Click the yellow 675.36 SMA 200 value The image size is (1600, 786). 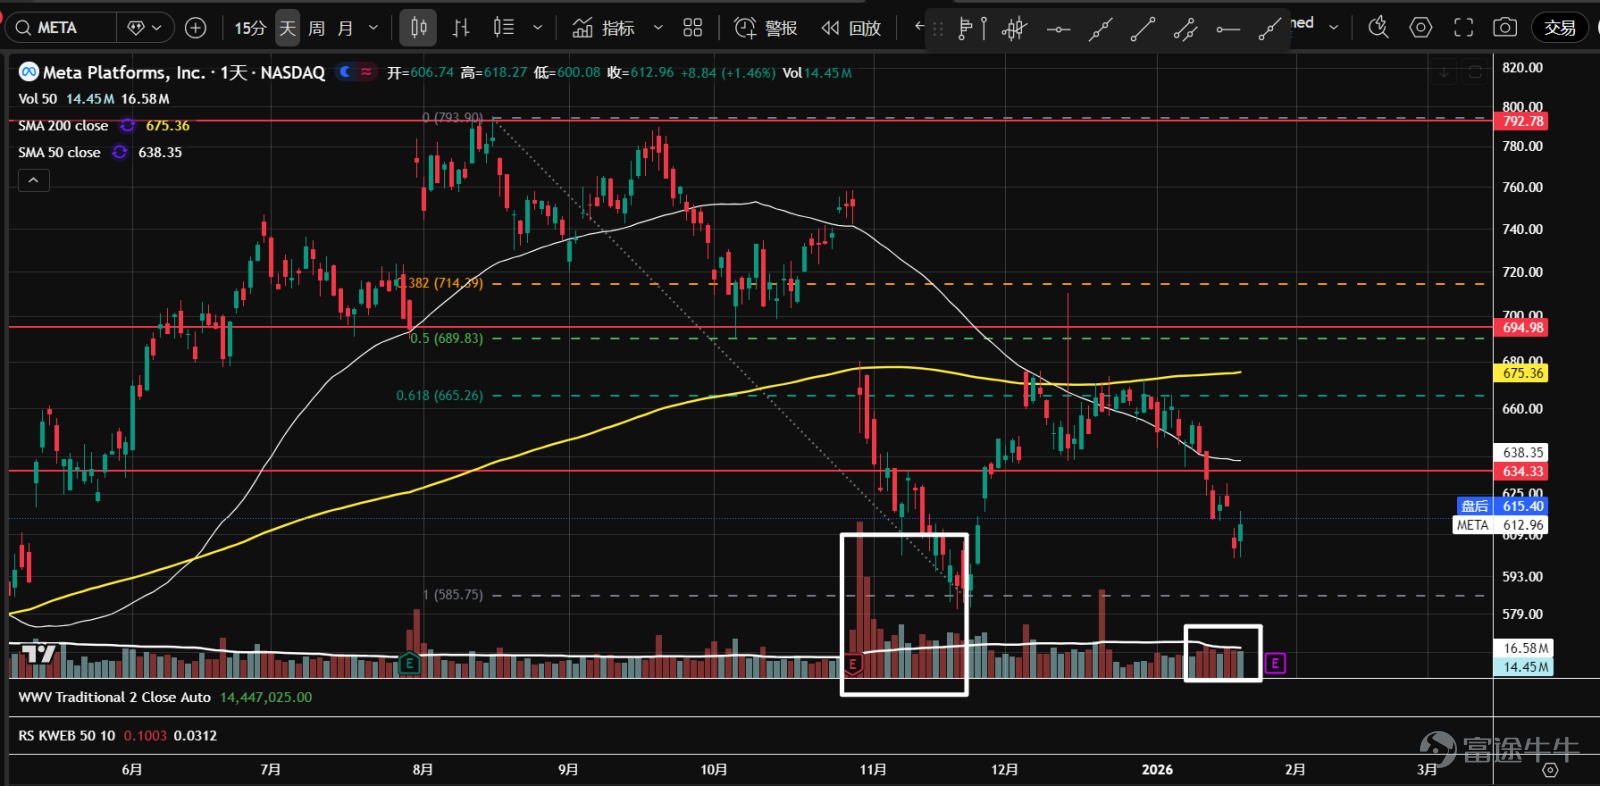167,126
